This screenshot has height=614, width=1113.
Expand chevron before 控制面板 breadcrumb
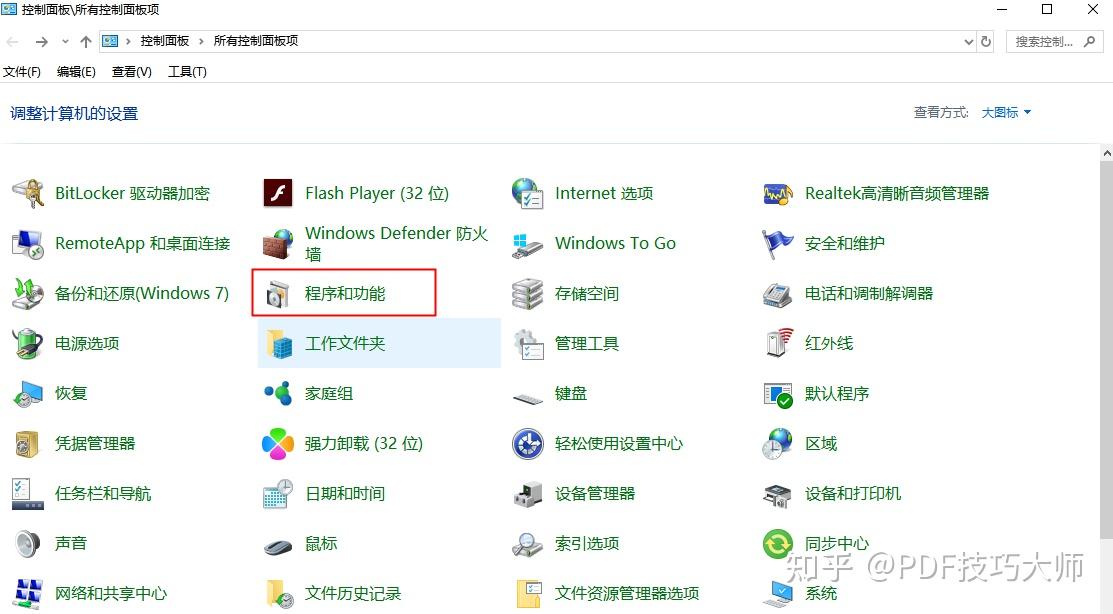pyautogui.click(x=128, y=41)
